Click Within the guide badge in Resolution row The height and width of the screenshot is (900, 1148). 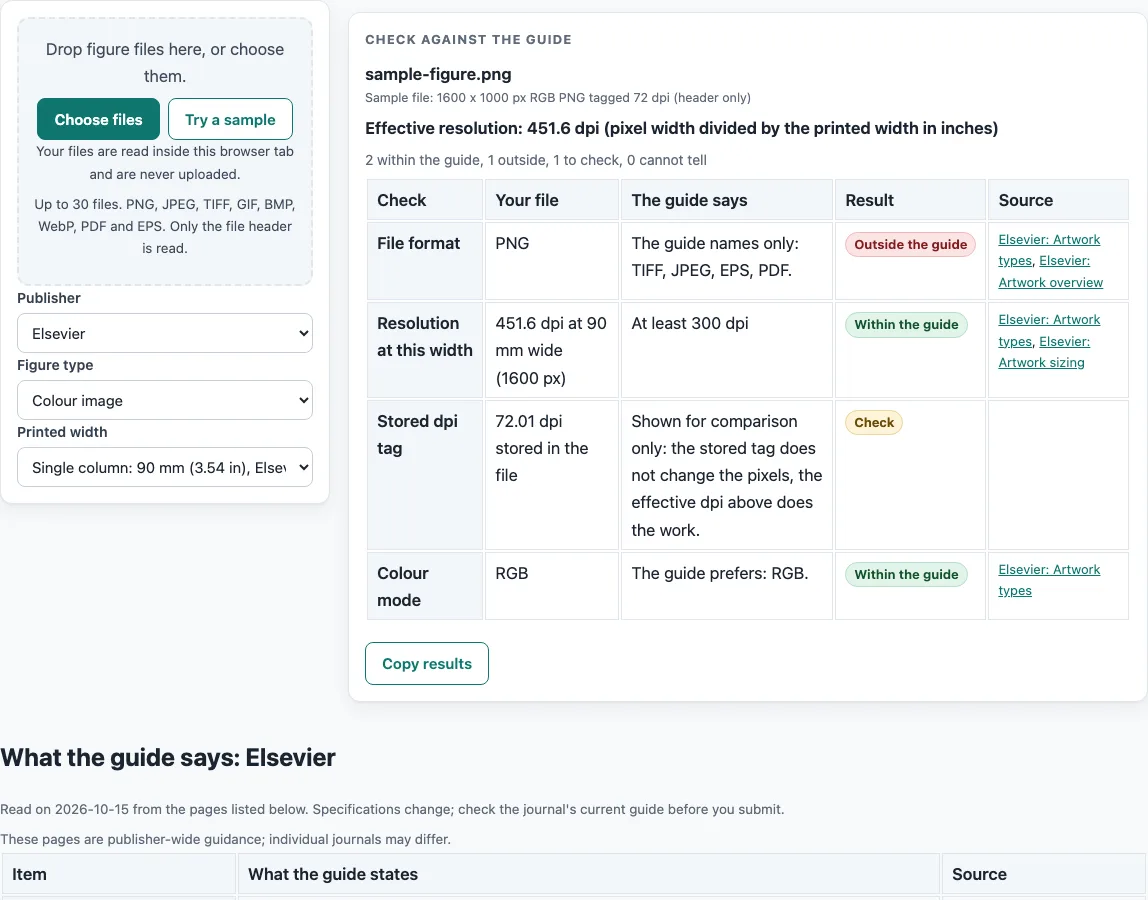click(906, 324)
